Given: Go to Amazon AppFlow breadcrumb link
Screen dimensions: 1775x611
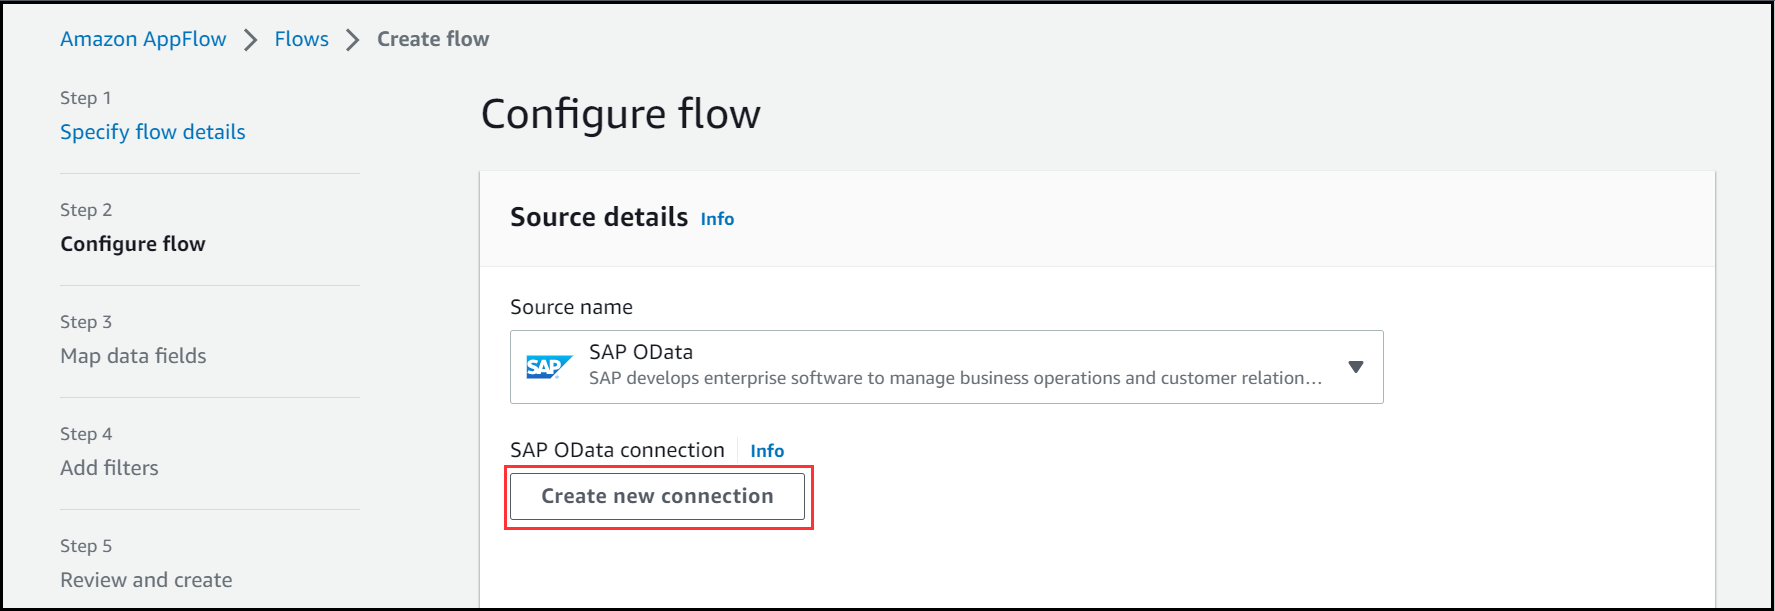Looking at the screenshot, I should coord(143,39).
